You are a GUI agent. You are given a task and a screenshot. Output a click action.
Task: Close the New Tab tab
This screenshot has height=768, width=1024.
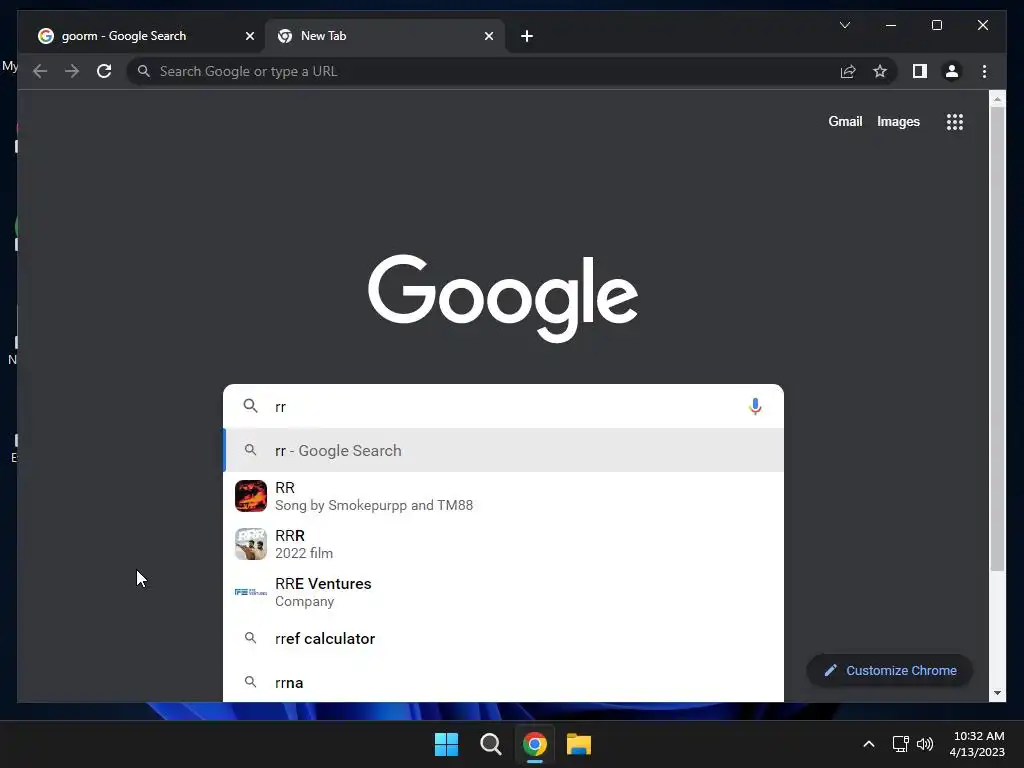pyautogui.click(x=488, y=36)
